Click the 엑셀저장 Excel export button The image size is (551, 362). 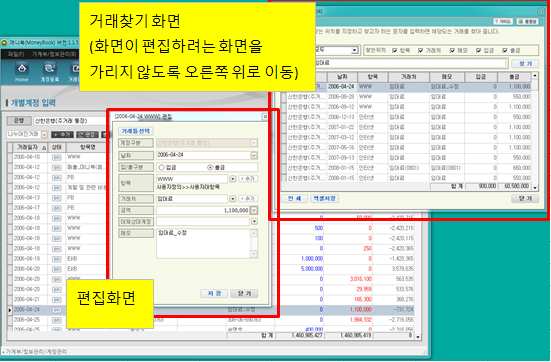[x=324, y=199]
